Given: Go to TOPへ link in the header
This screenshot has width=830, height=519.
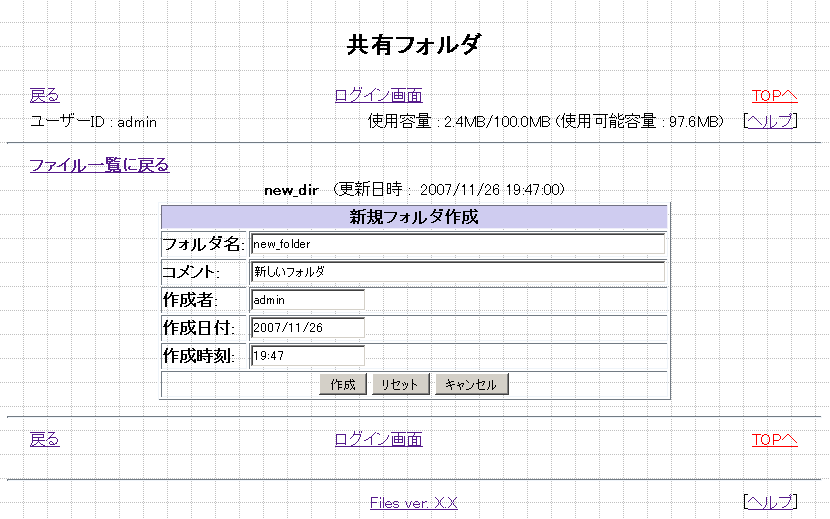Looking at the screenshot, I should [x=774, y=96].
